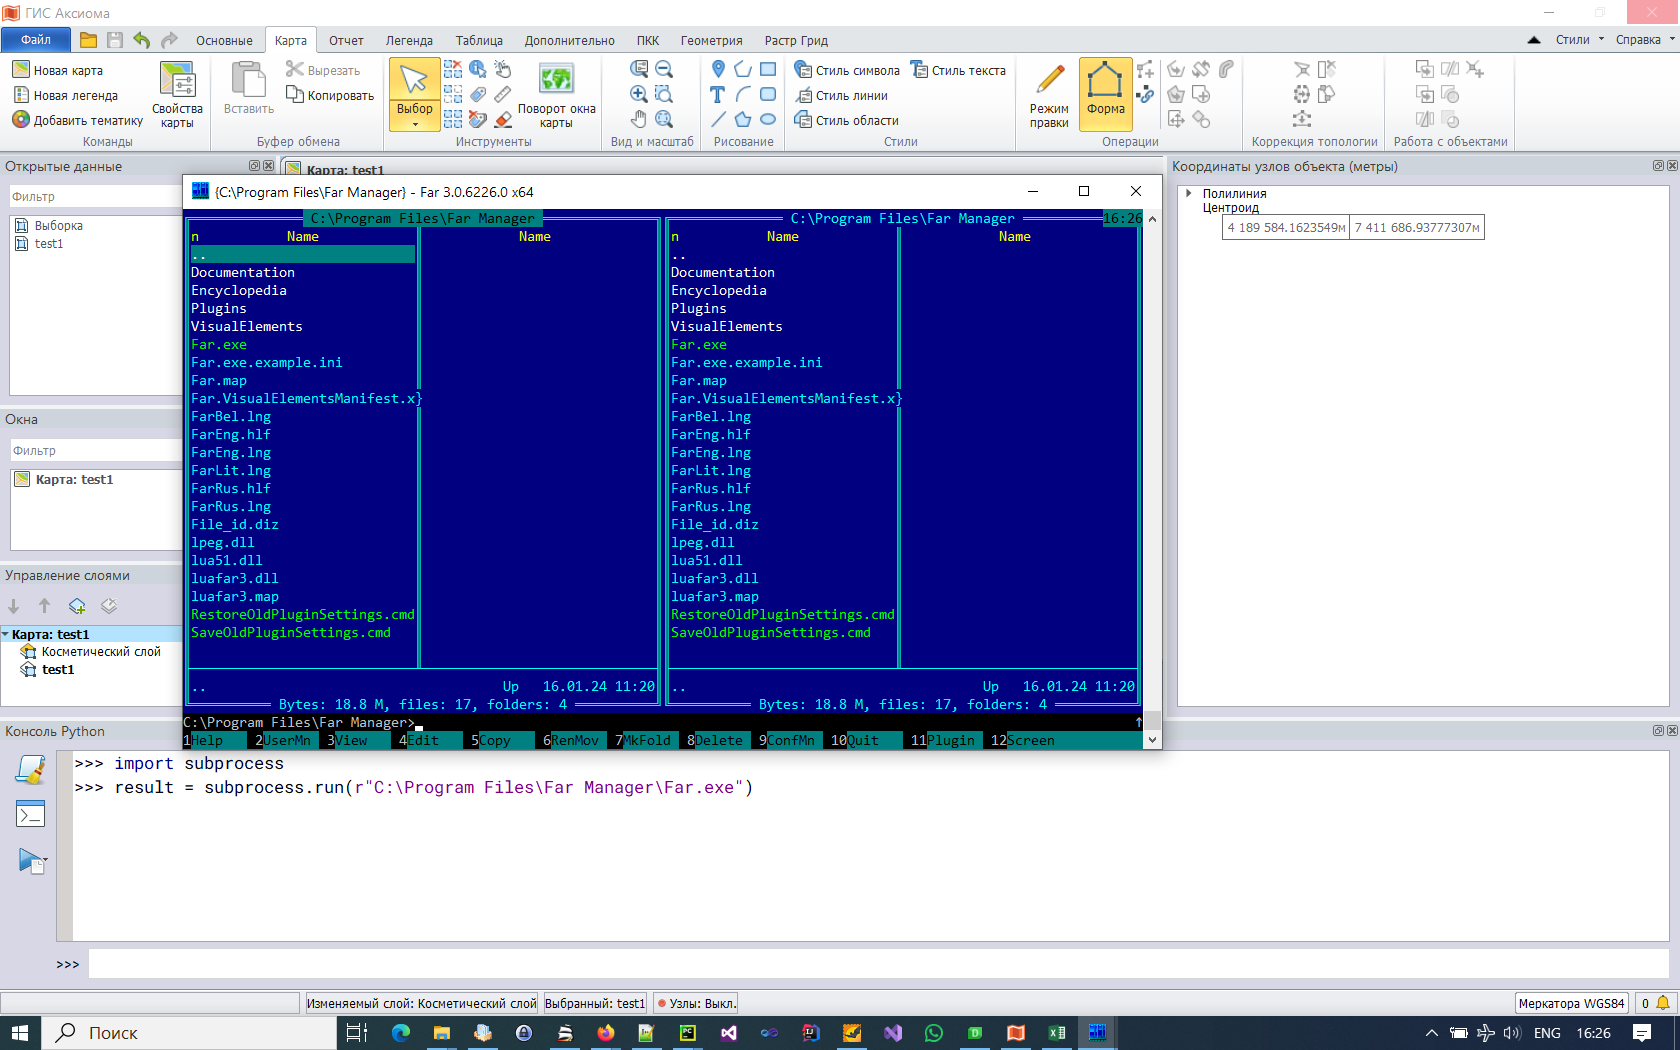Open the Стили dropdown in top right

click(x=1580, y=40)
